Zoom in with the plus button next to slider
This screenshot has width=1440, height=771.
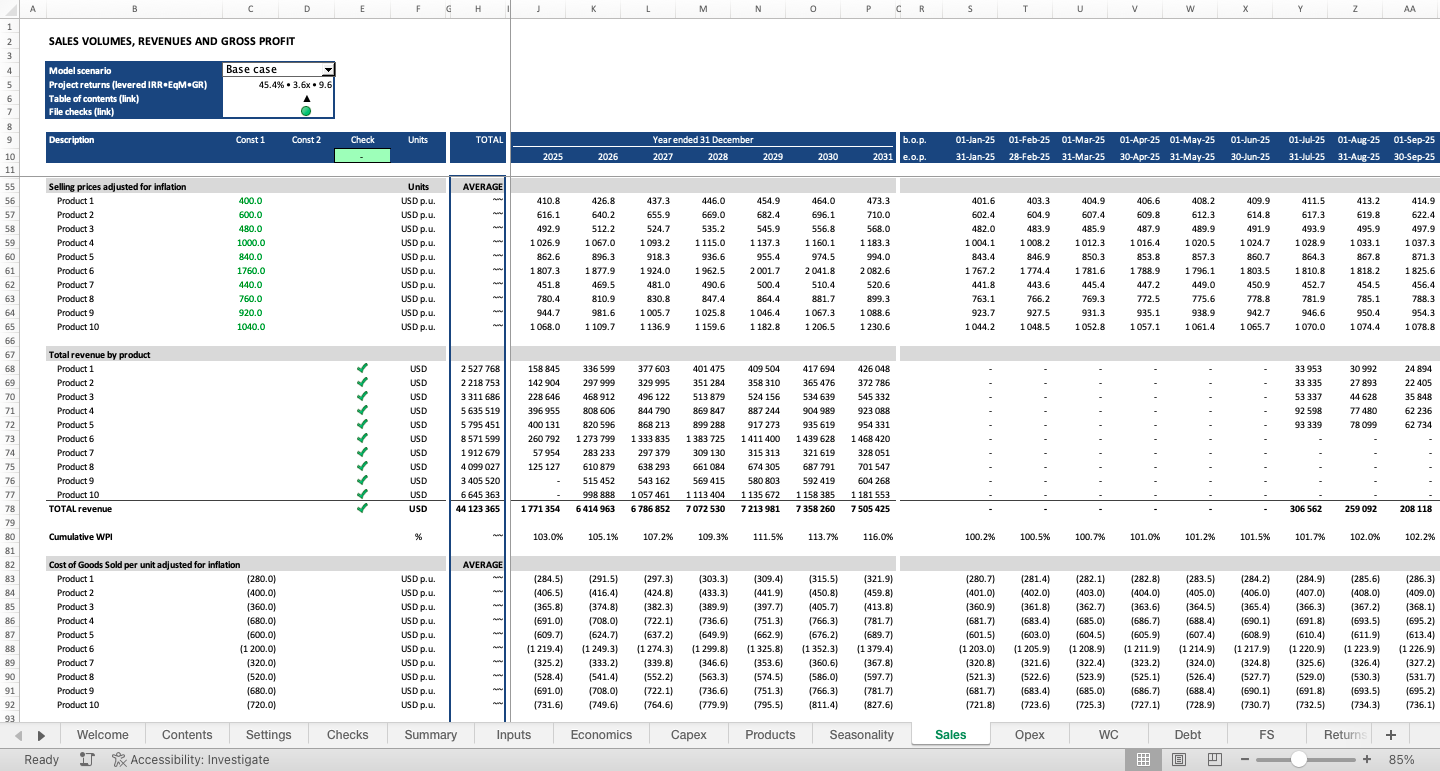tap(1367, 760)
